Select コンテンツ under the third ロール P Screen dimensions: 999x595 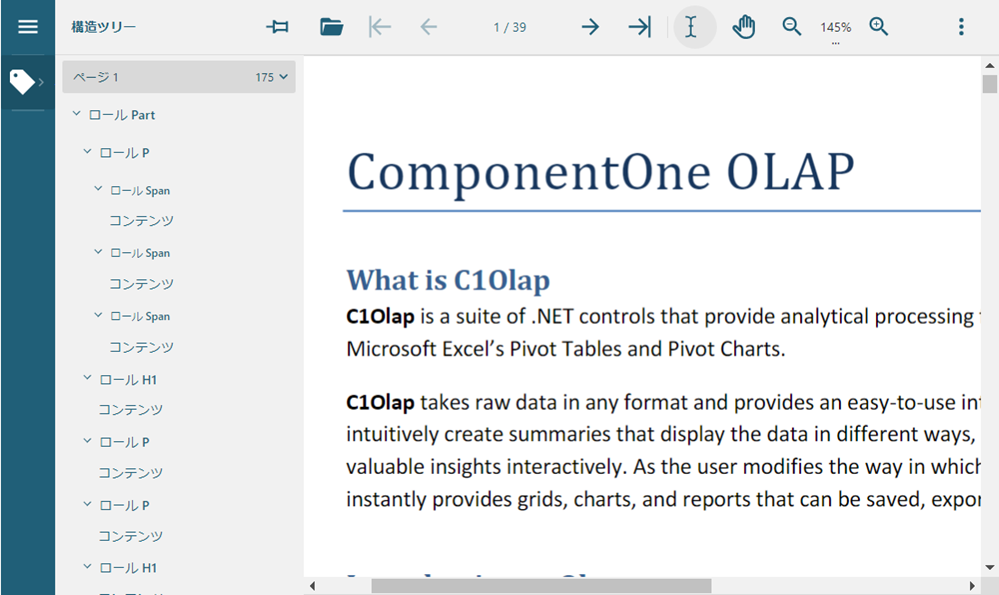131,536
